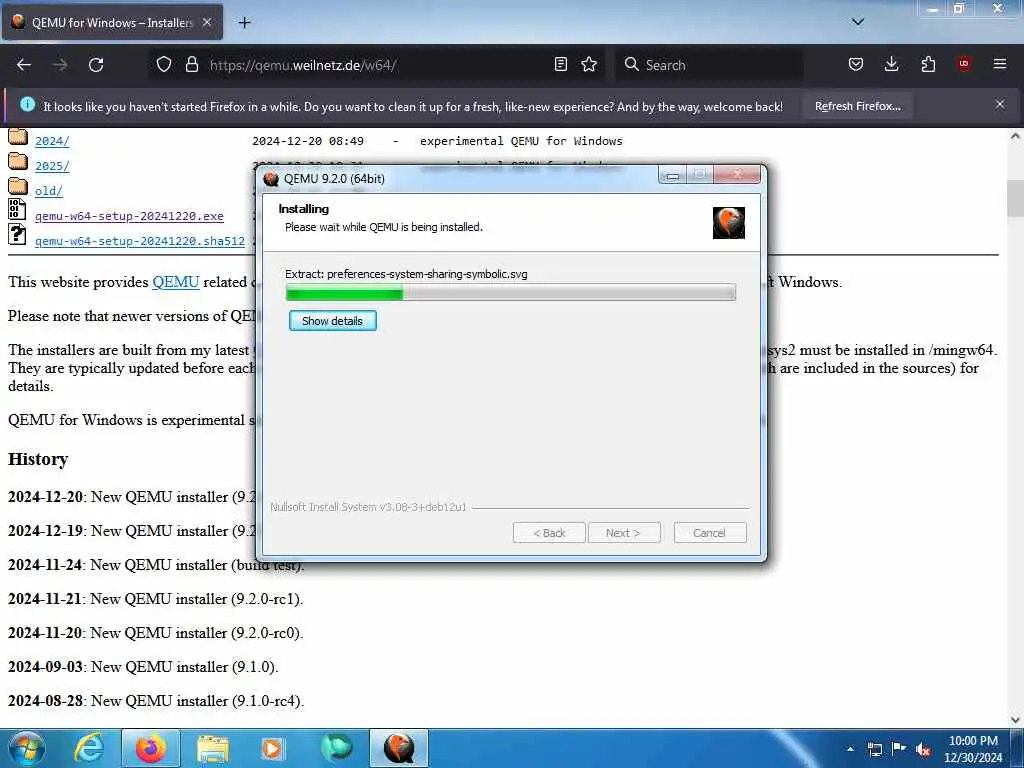Click the folder icon beside old/

coord(18,186)
